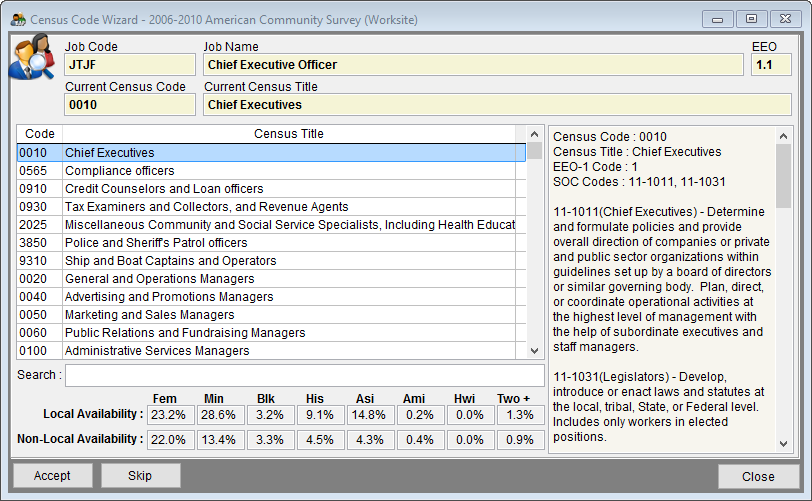The image size is (812, 501).
Task: Select Credit Counselors and Loan officers row
Action: pyautogui.click(x=271, y=189)
